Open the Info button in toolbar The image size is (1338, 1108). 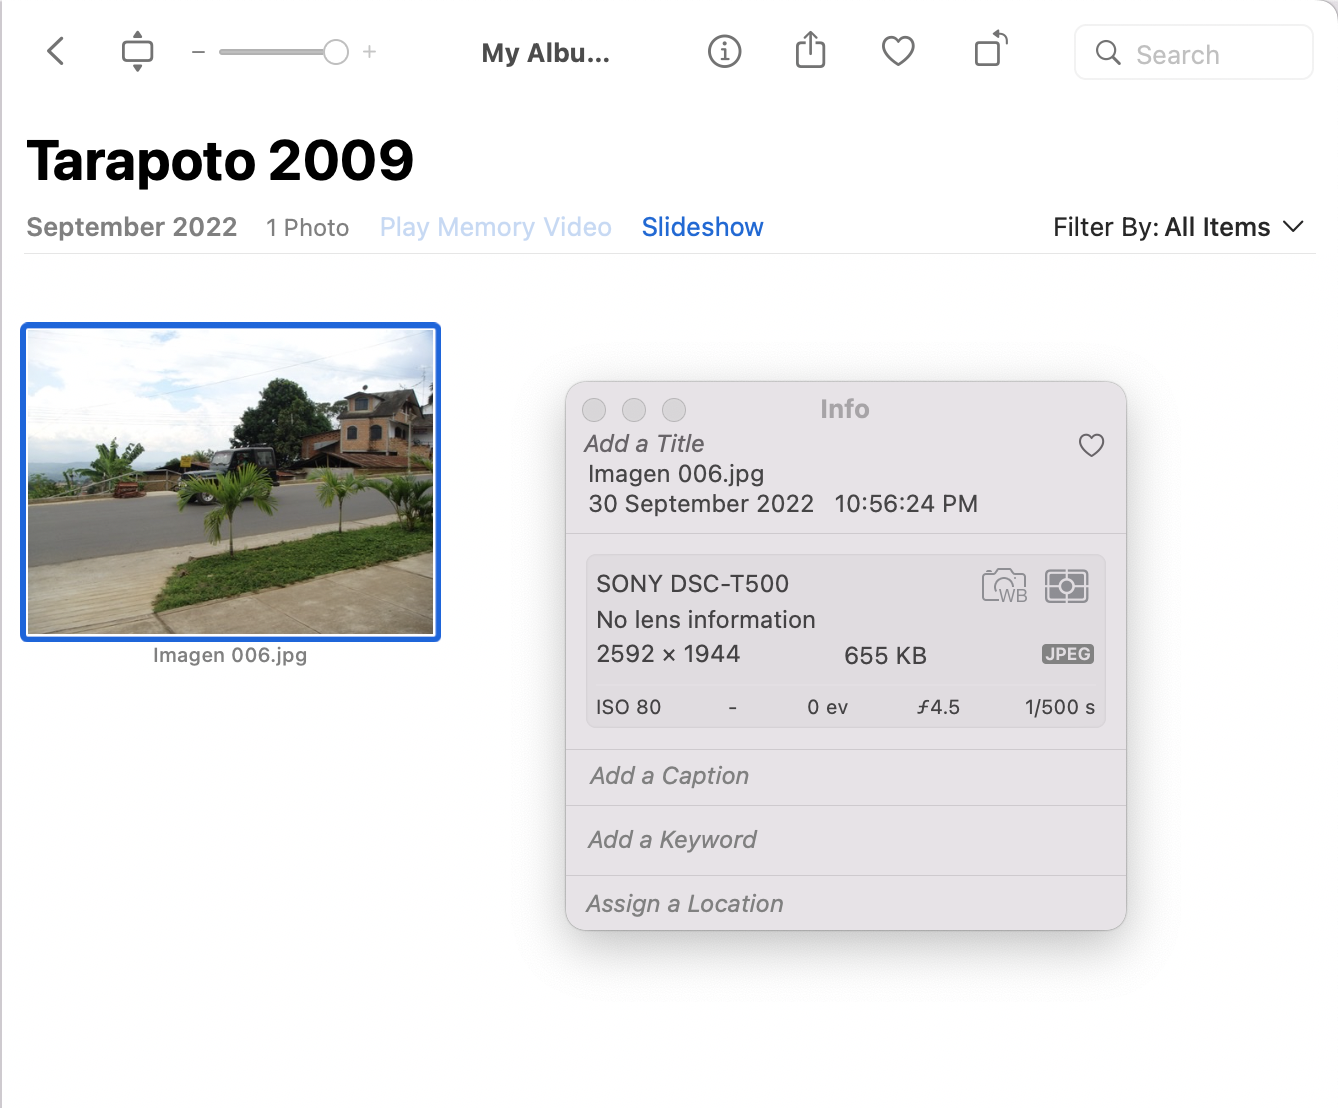click(724, 51)
